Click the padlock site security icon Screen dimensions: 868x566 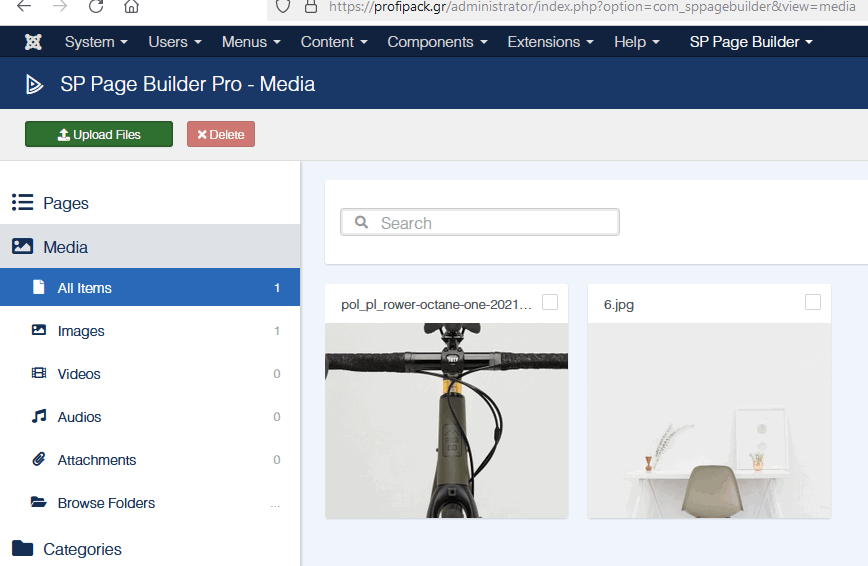pos(311,7)
